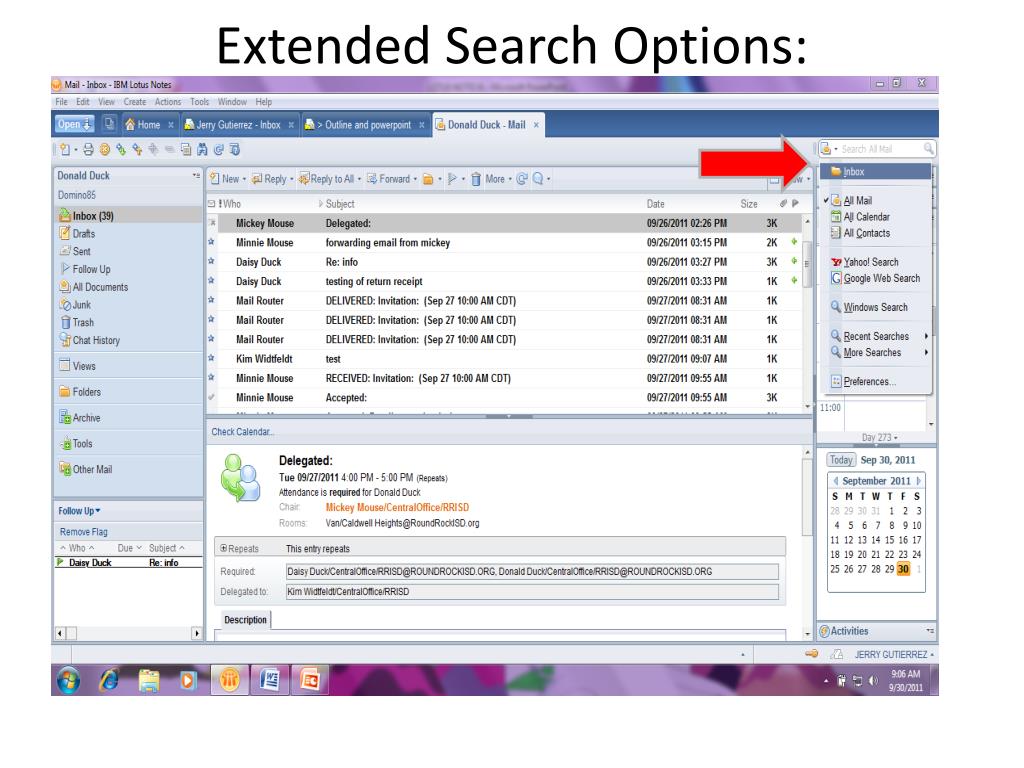Image resolution: width=1024 pixels, height=768 pixels.
Task: Open the More actions dropdown
Action: 498,179
